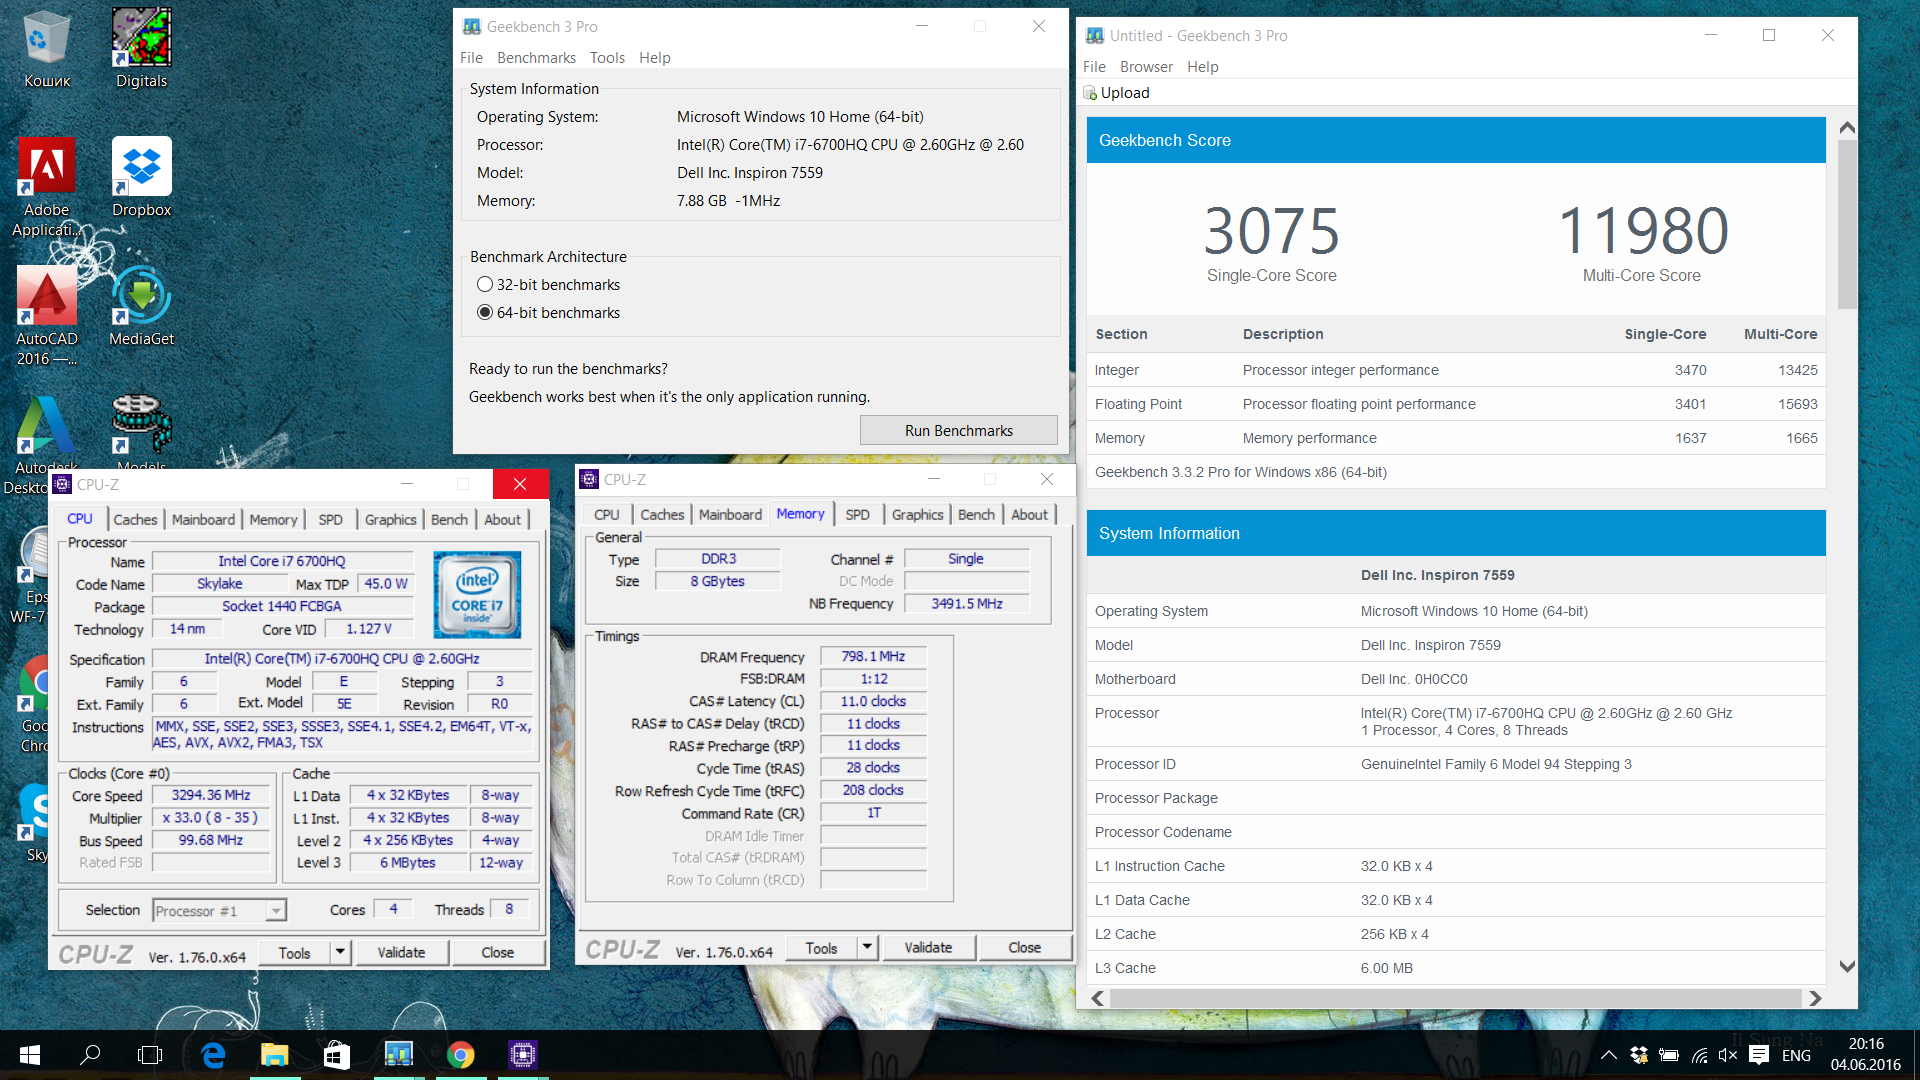The height and width of the screenshot is (1080, 1920).
Task: Launch Microsoft Edge from taskbar
Action: click(x=213, y=1055)
